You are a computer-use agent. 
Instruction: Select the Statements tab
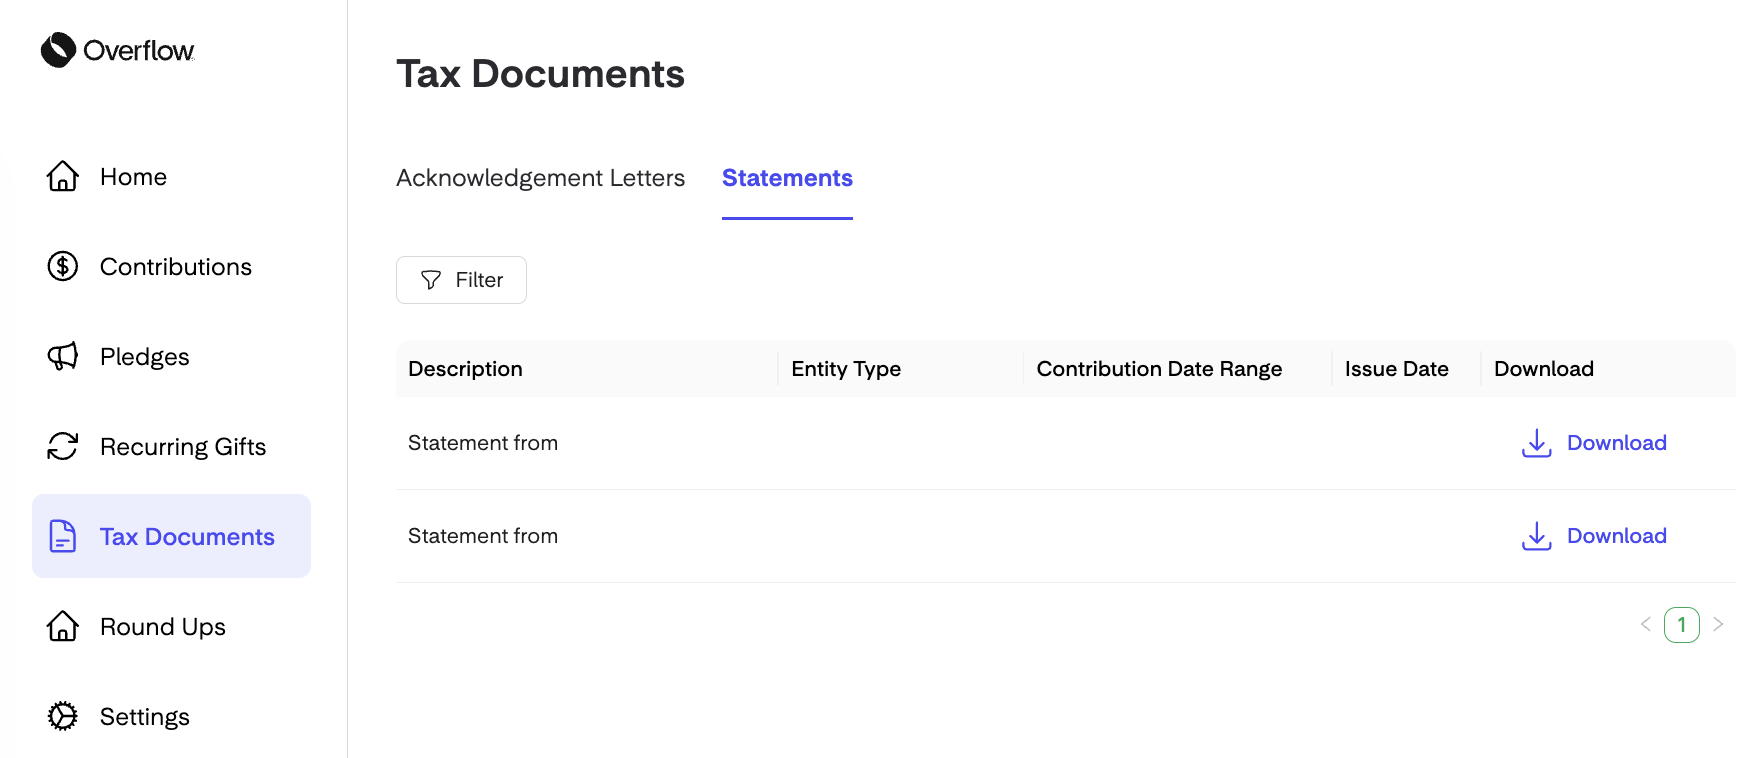pos(787,178)
